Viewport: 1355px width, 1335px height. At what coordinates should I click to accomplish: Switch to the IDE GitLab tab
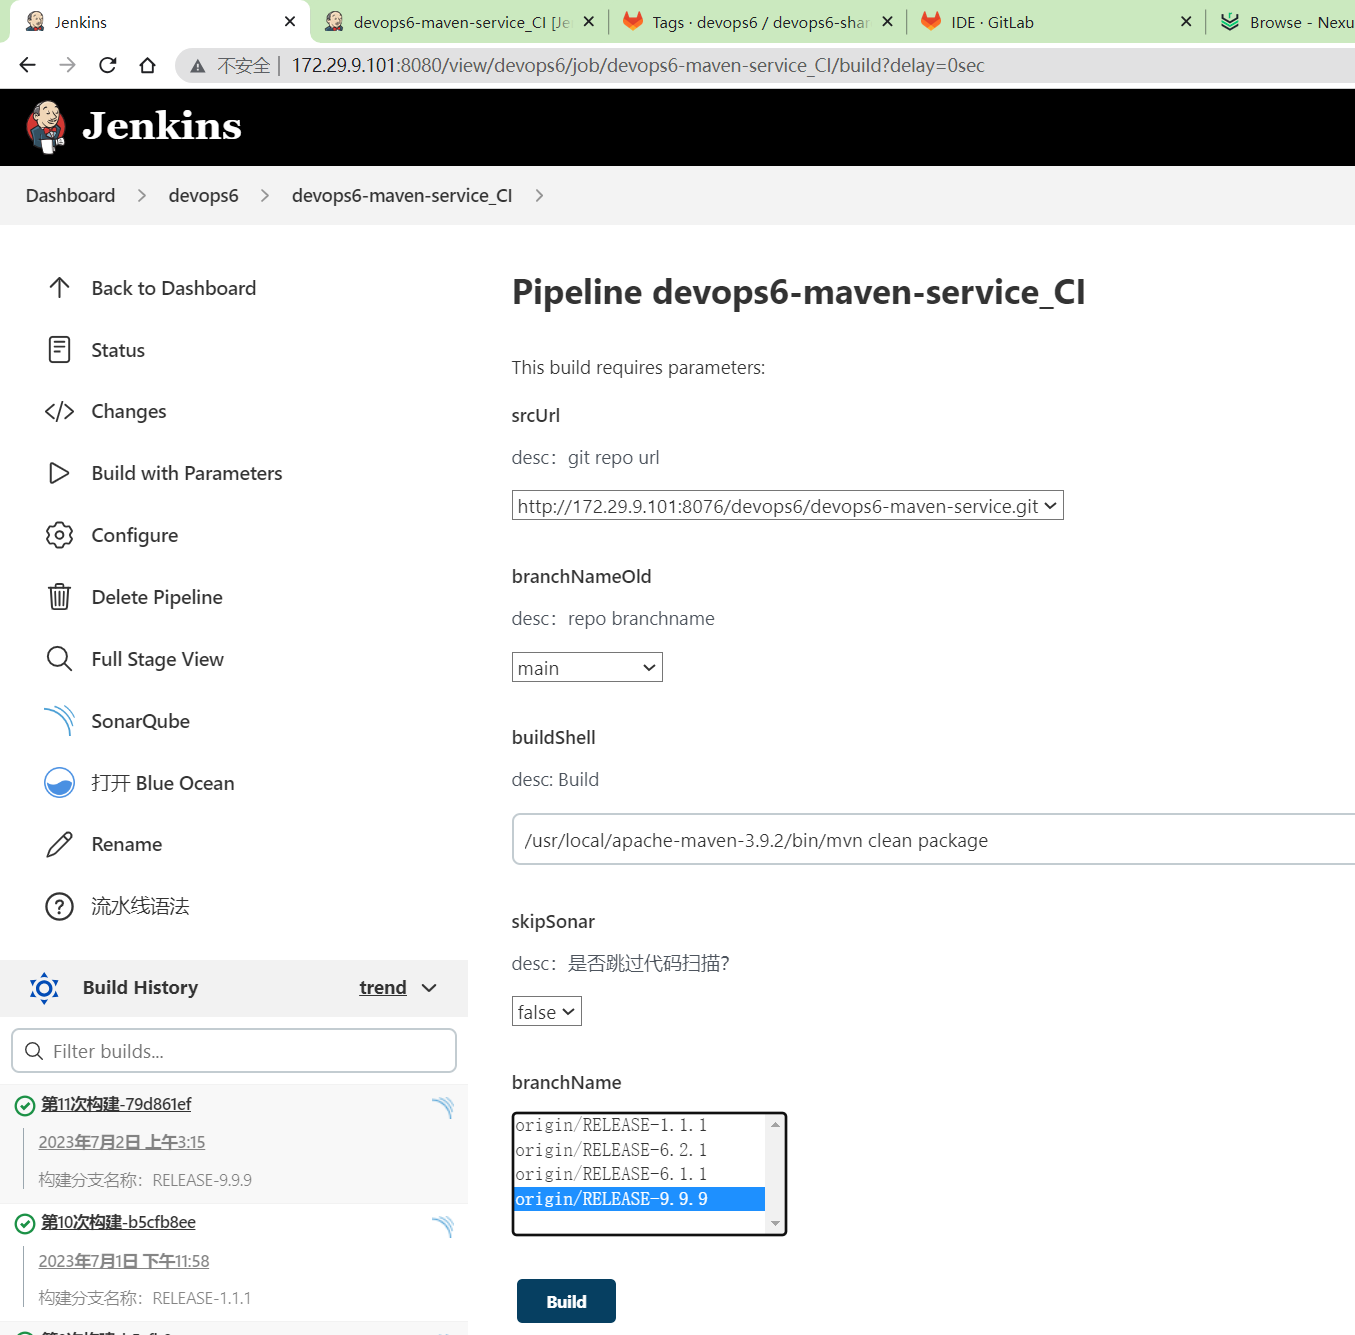pos(1056,22)
